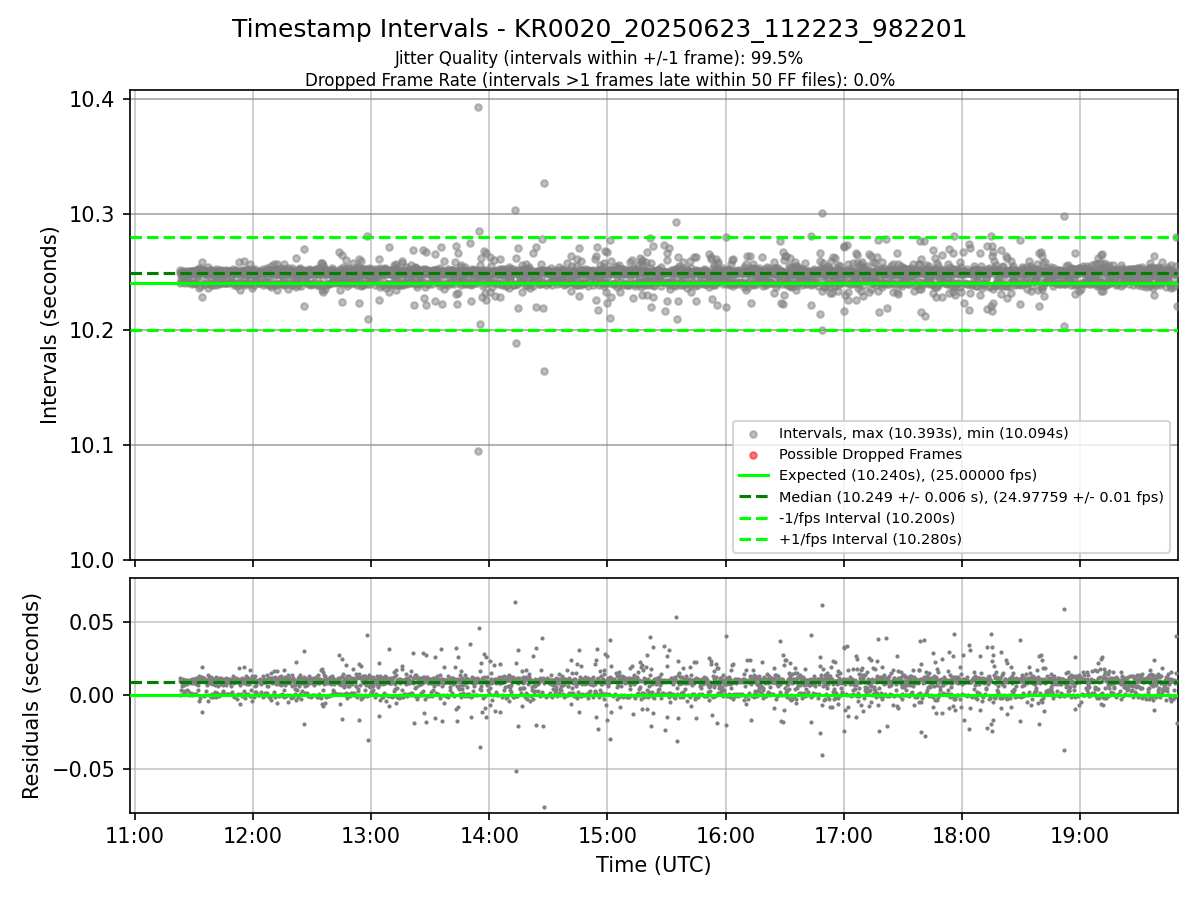
Task: Click the lowest outlier point near 10.094s
Action: point(478,451)
